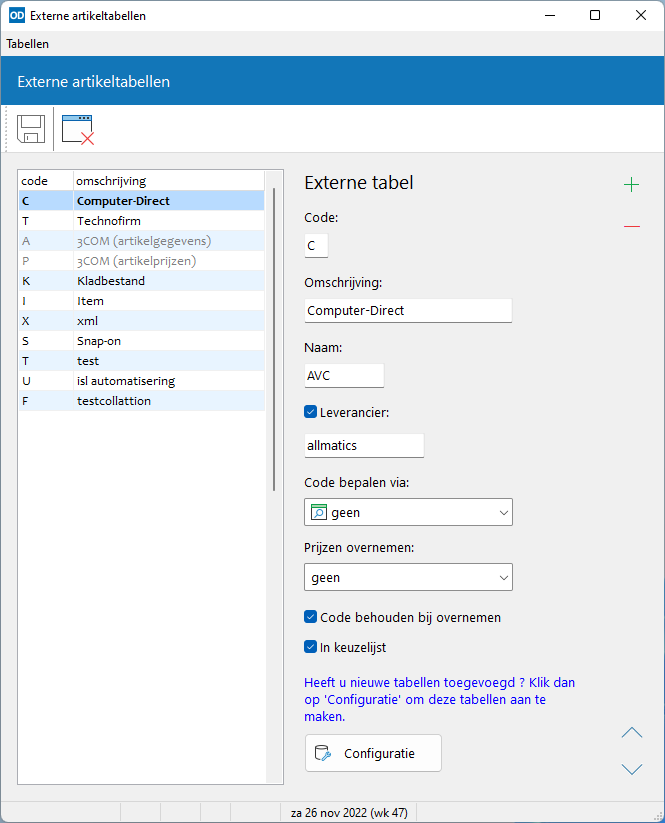Click the table list vertical scrollbar

pyautogui.click(x=274, y=339)
